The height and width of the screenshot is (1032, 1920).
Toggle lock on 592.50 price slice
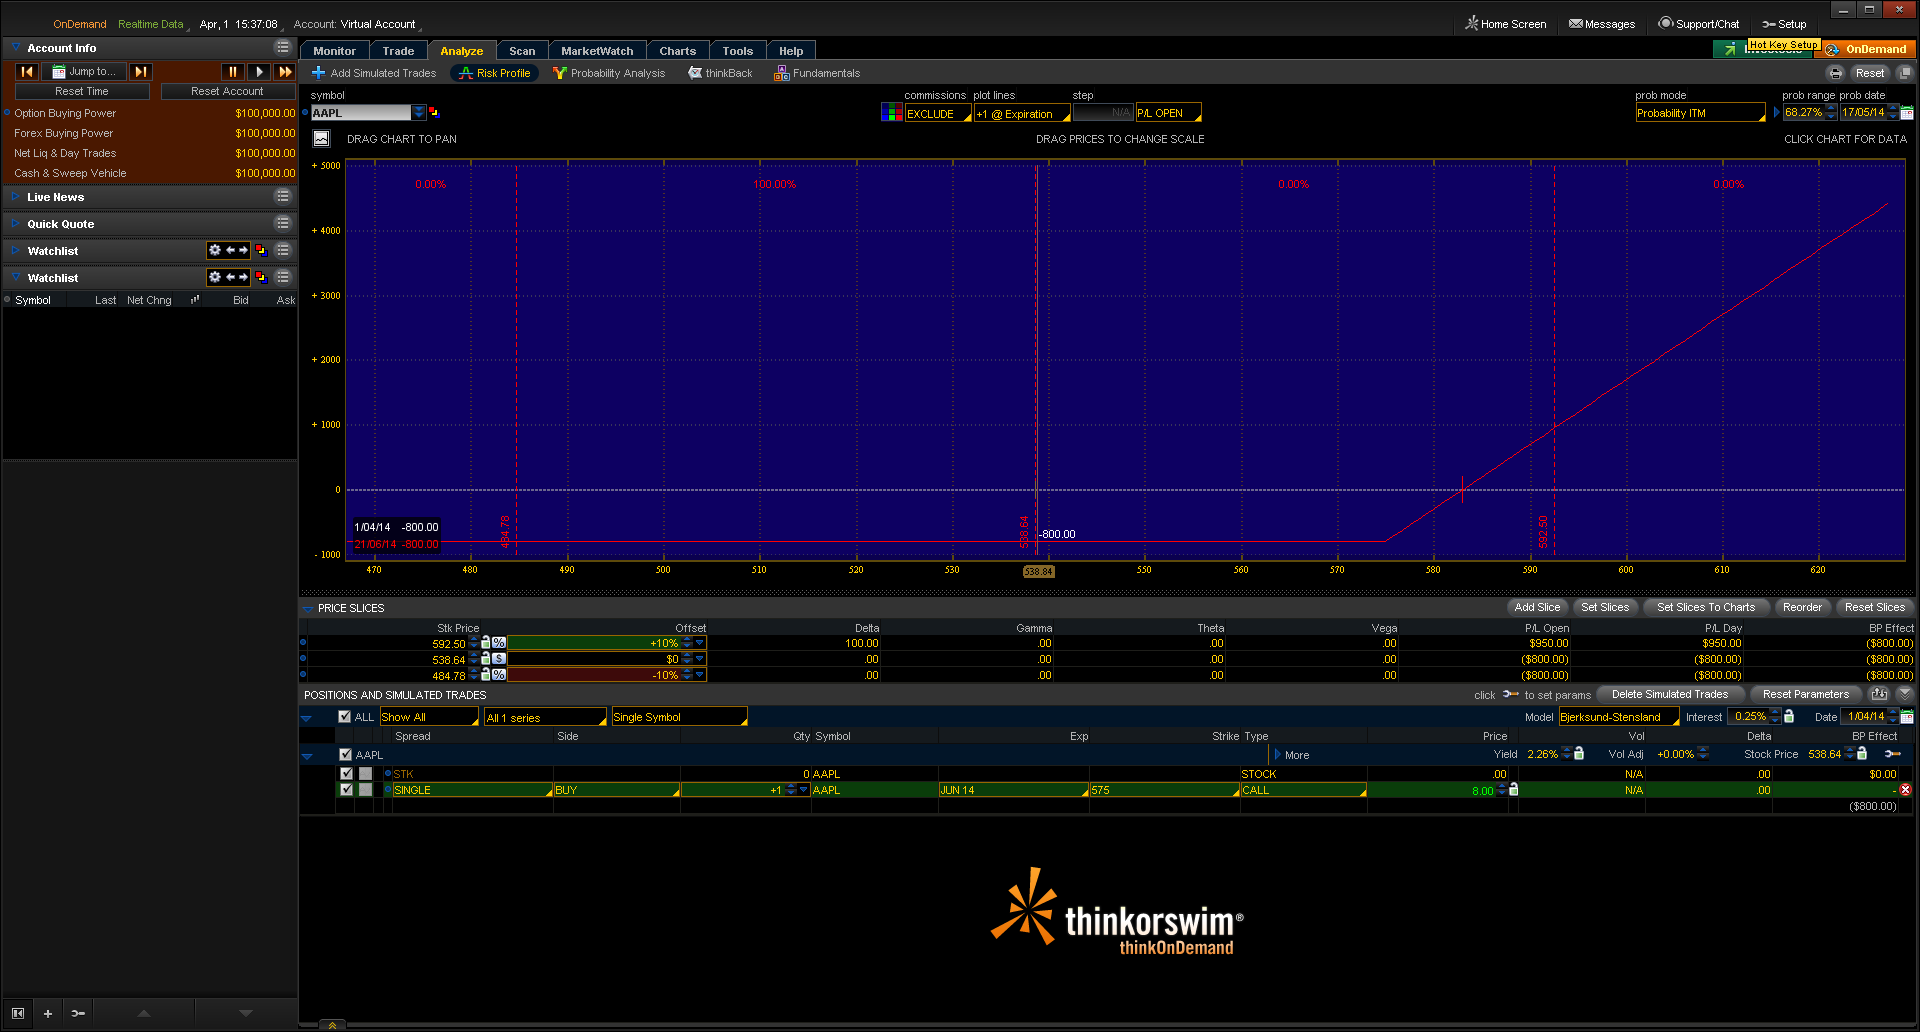[486, 643]
